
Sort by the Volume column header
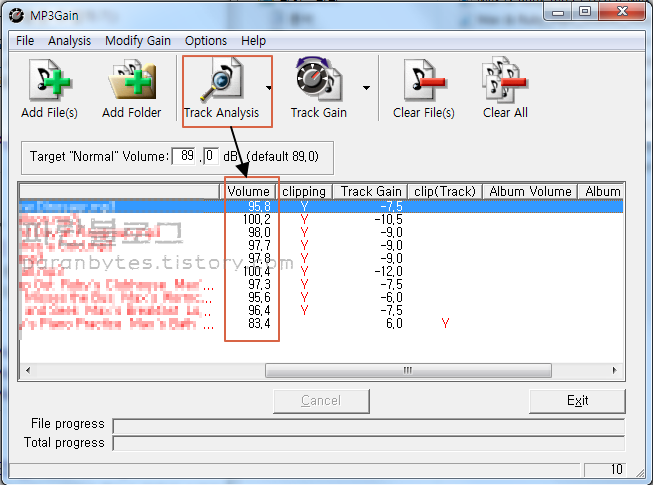[248, 192]
